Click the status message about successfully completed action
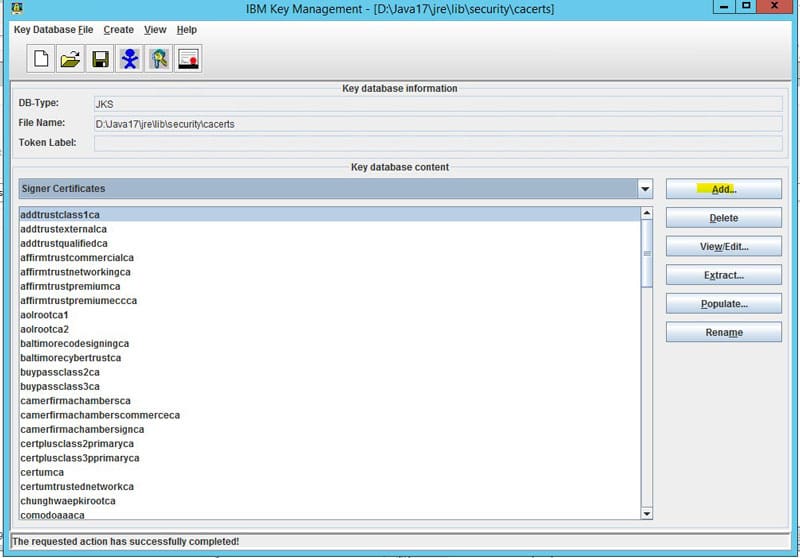800x558 pixels. coord(126,541)
